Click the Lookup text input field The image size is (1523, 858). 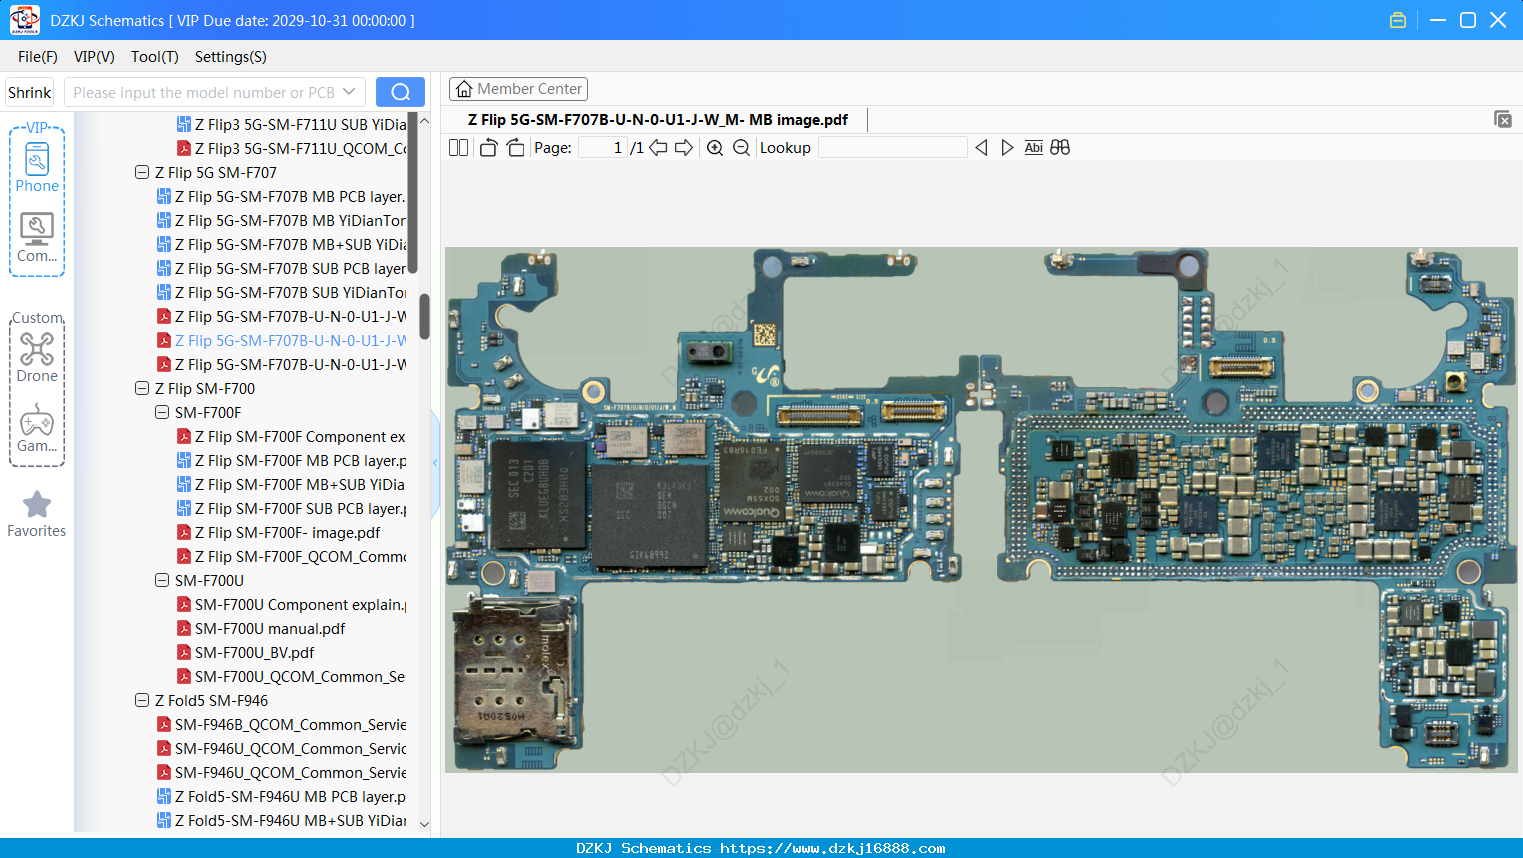[893, 148]
